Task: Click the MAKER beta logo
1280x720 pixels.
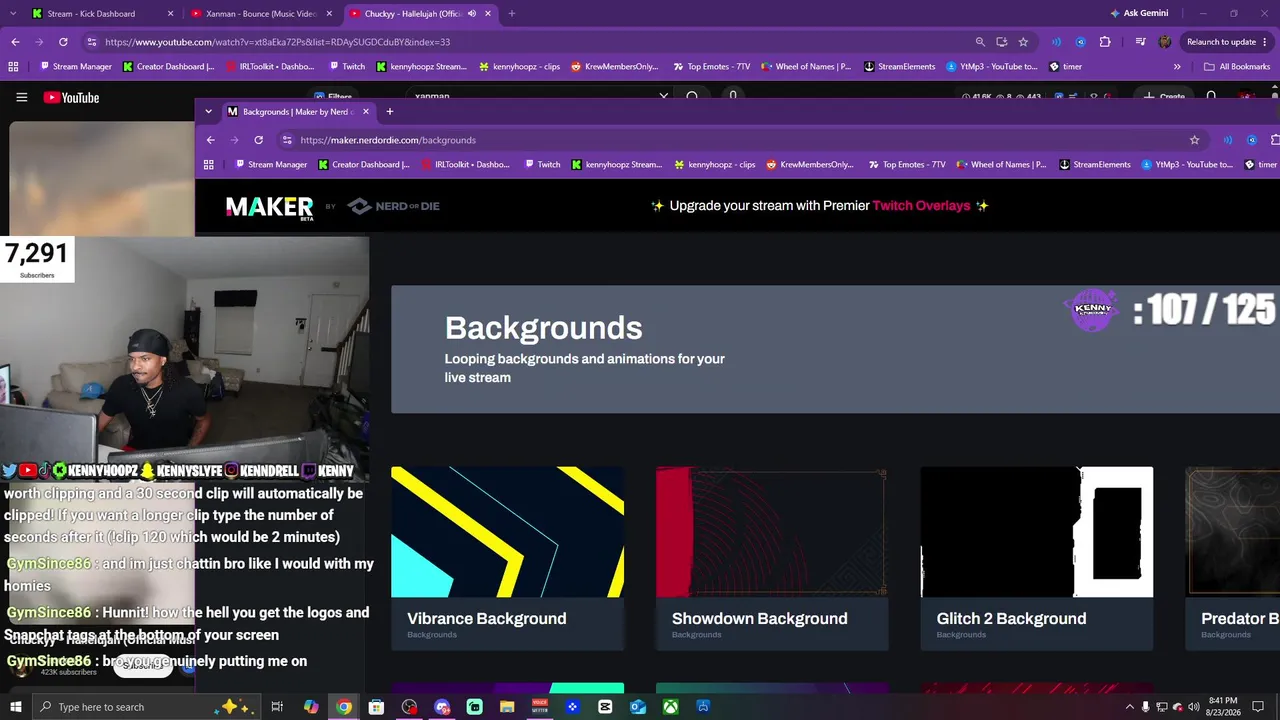Action: [270, 207]
